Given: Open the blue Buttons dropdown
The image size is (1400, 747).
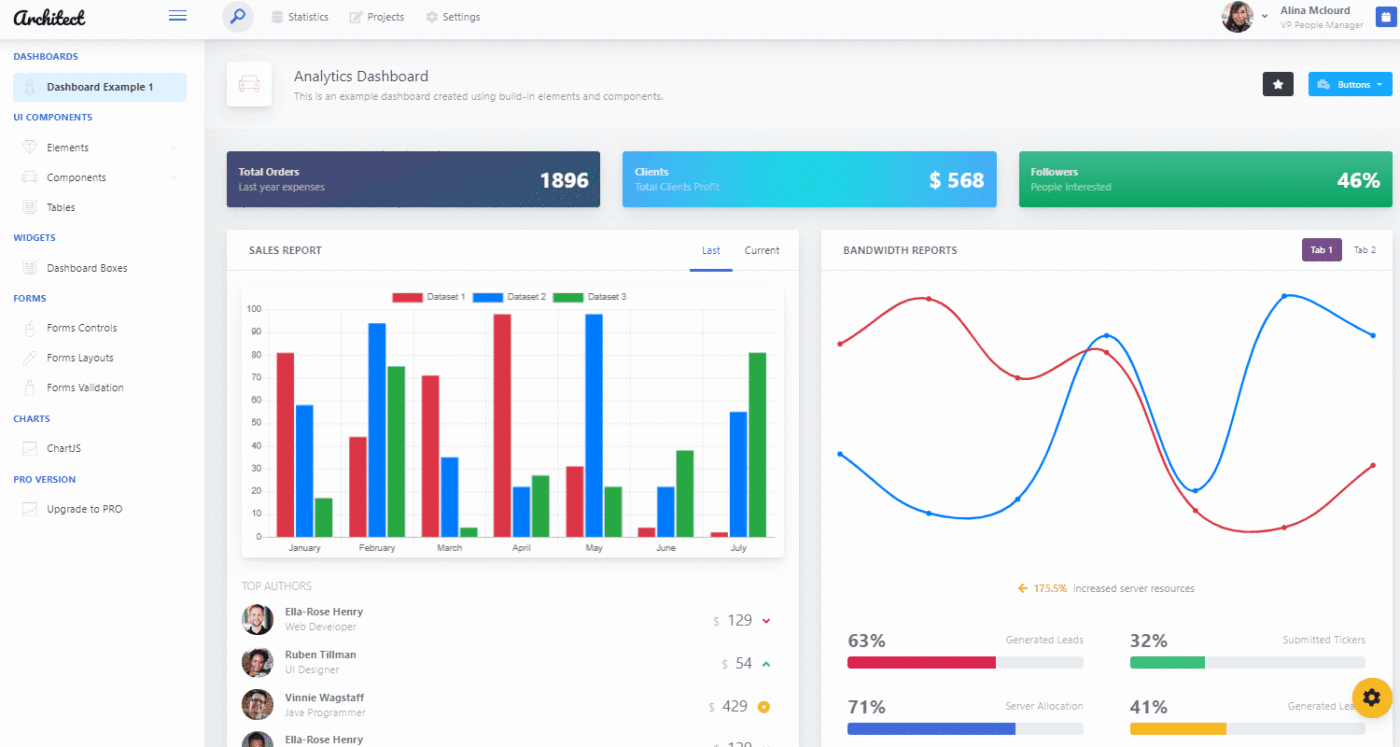Looking at the screenshot, I should 1350,85.
